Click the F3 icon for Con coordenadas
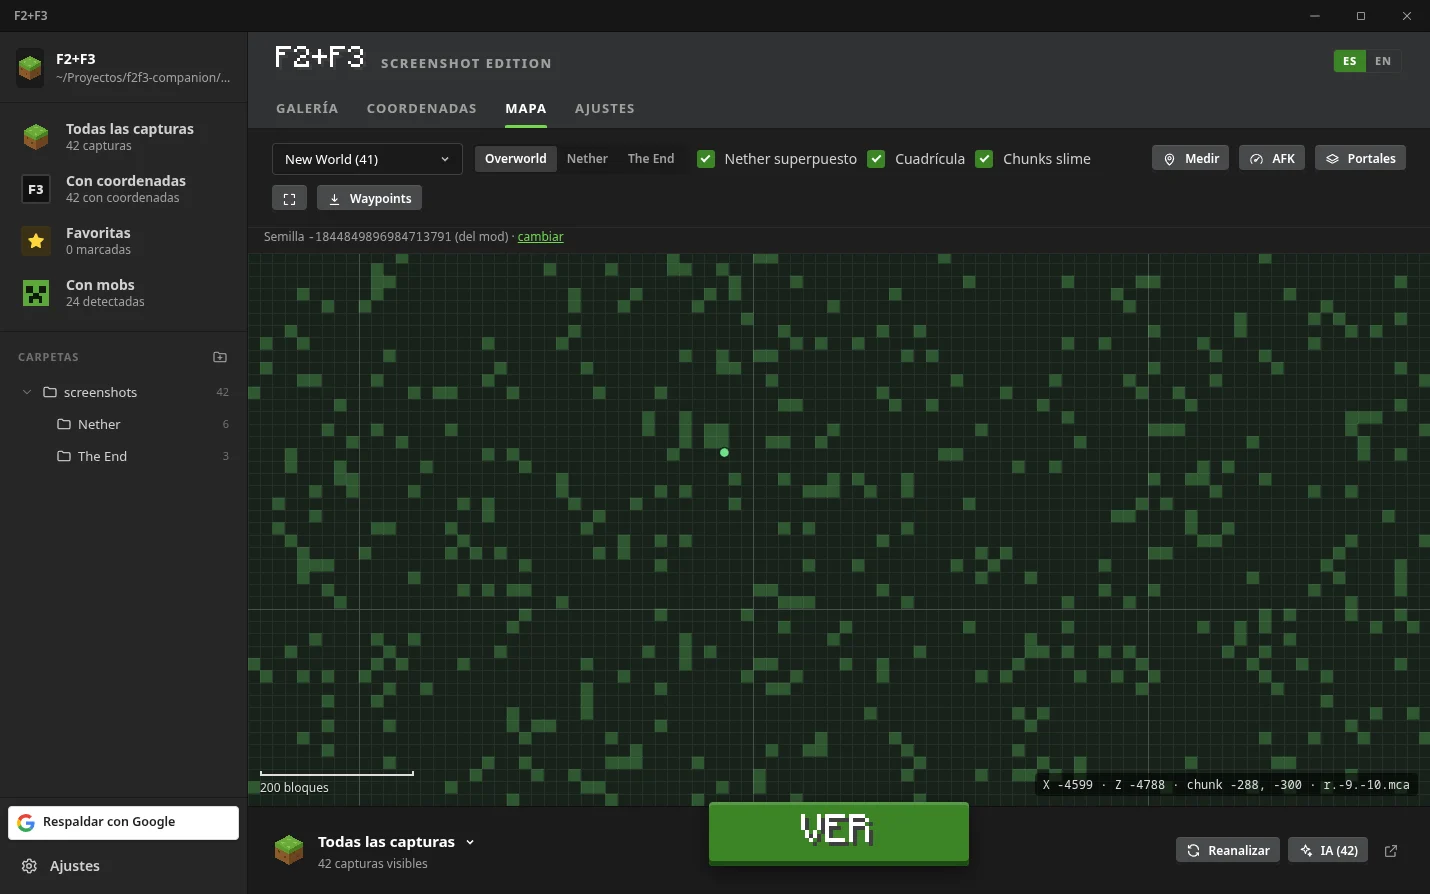This screenshot has width=1430, height=894. [x=36, y=189]
